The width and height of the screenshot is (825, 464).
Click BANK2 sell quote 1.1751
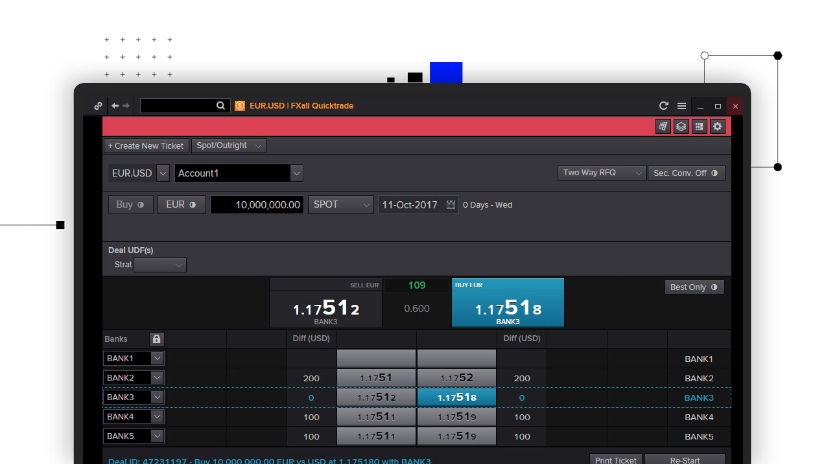[376, 378]
